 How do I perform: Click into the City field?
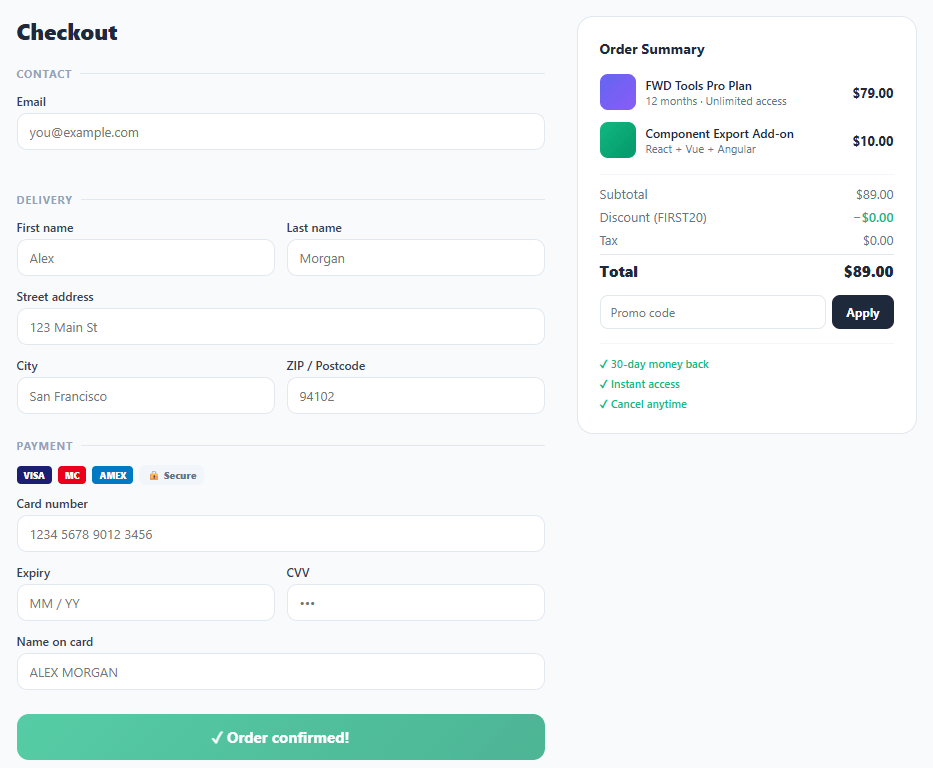pos(146,396)
